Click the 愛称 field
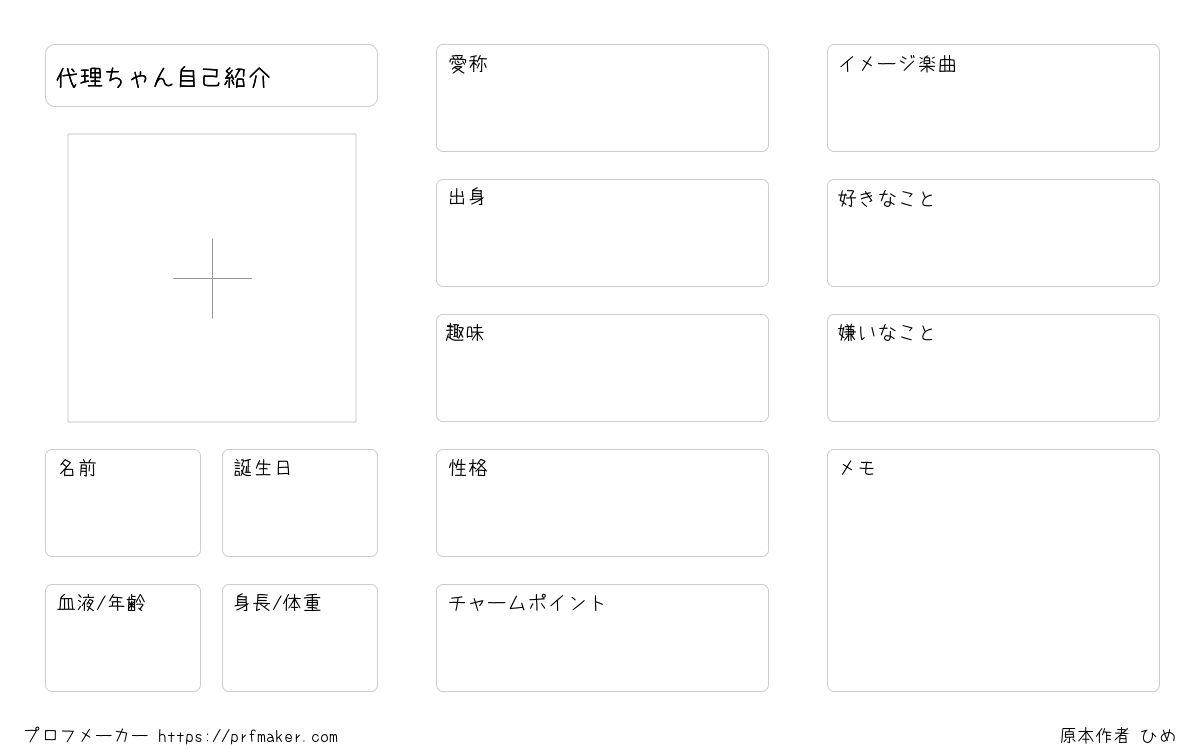The width and height of the screenshot is (1200, 750). click(602, 98)
